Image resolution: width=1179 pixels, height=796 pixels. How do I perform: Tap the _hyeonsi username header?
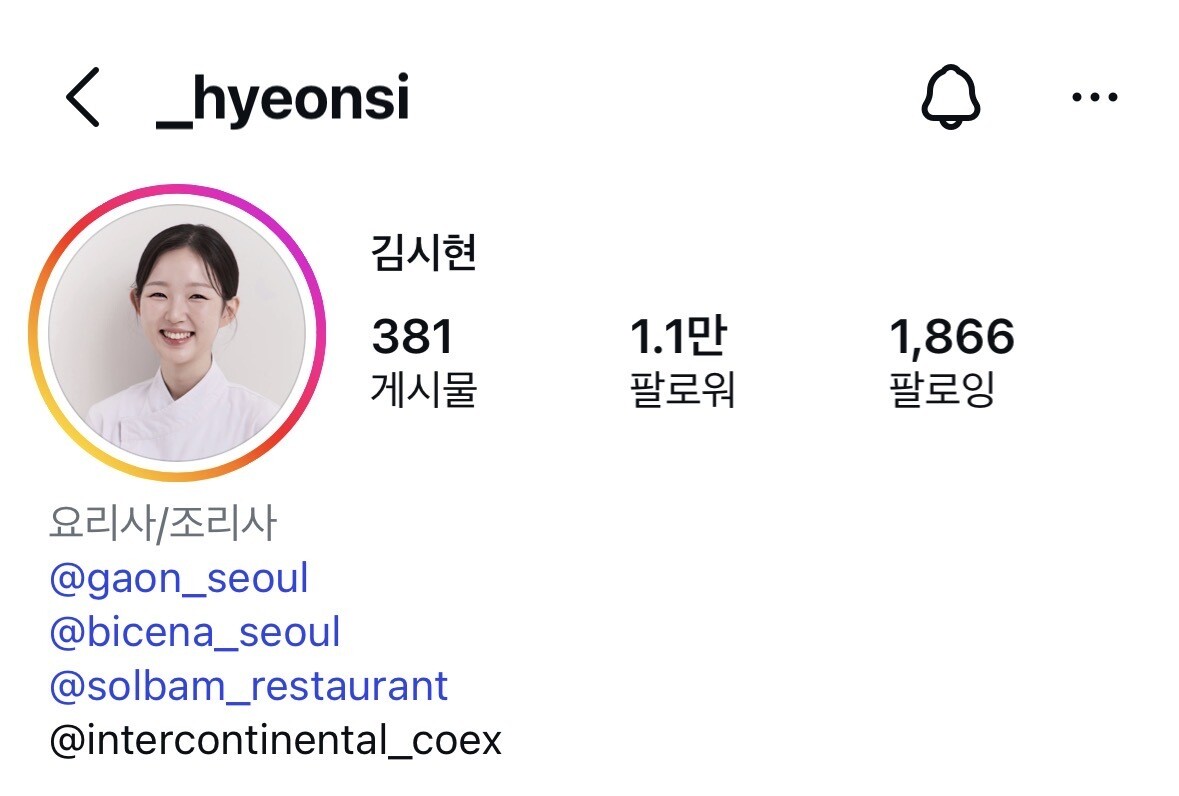click(x=283, y=100)
